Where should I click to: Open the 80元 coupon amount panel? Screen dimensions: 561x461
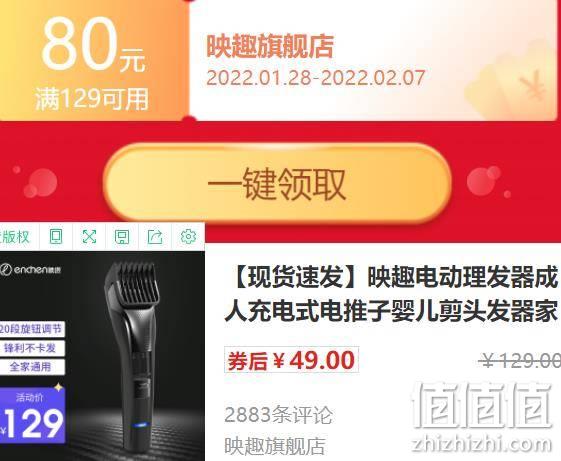(x=92, y=59)
